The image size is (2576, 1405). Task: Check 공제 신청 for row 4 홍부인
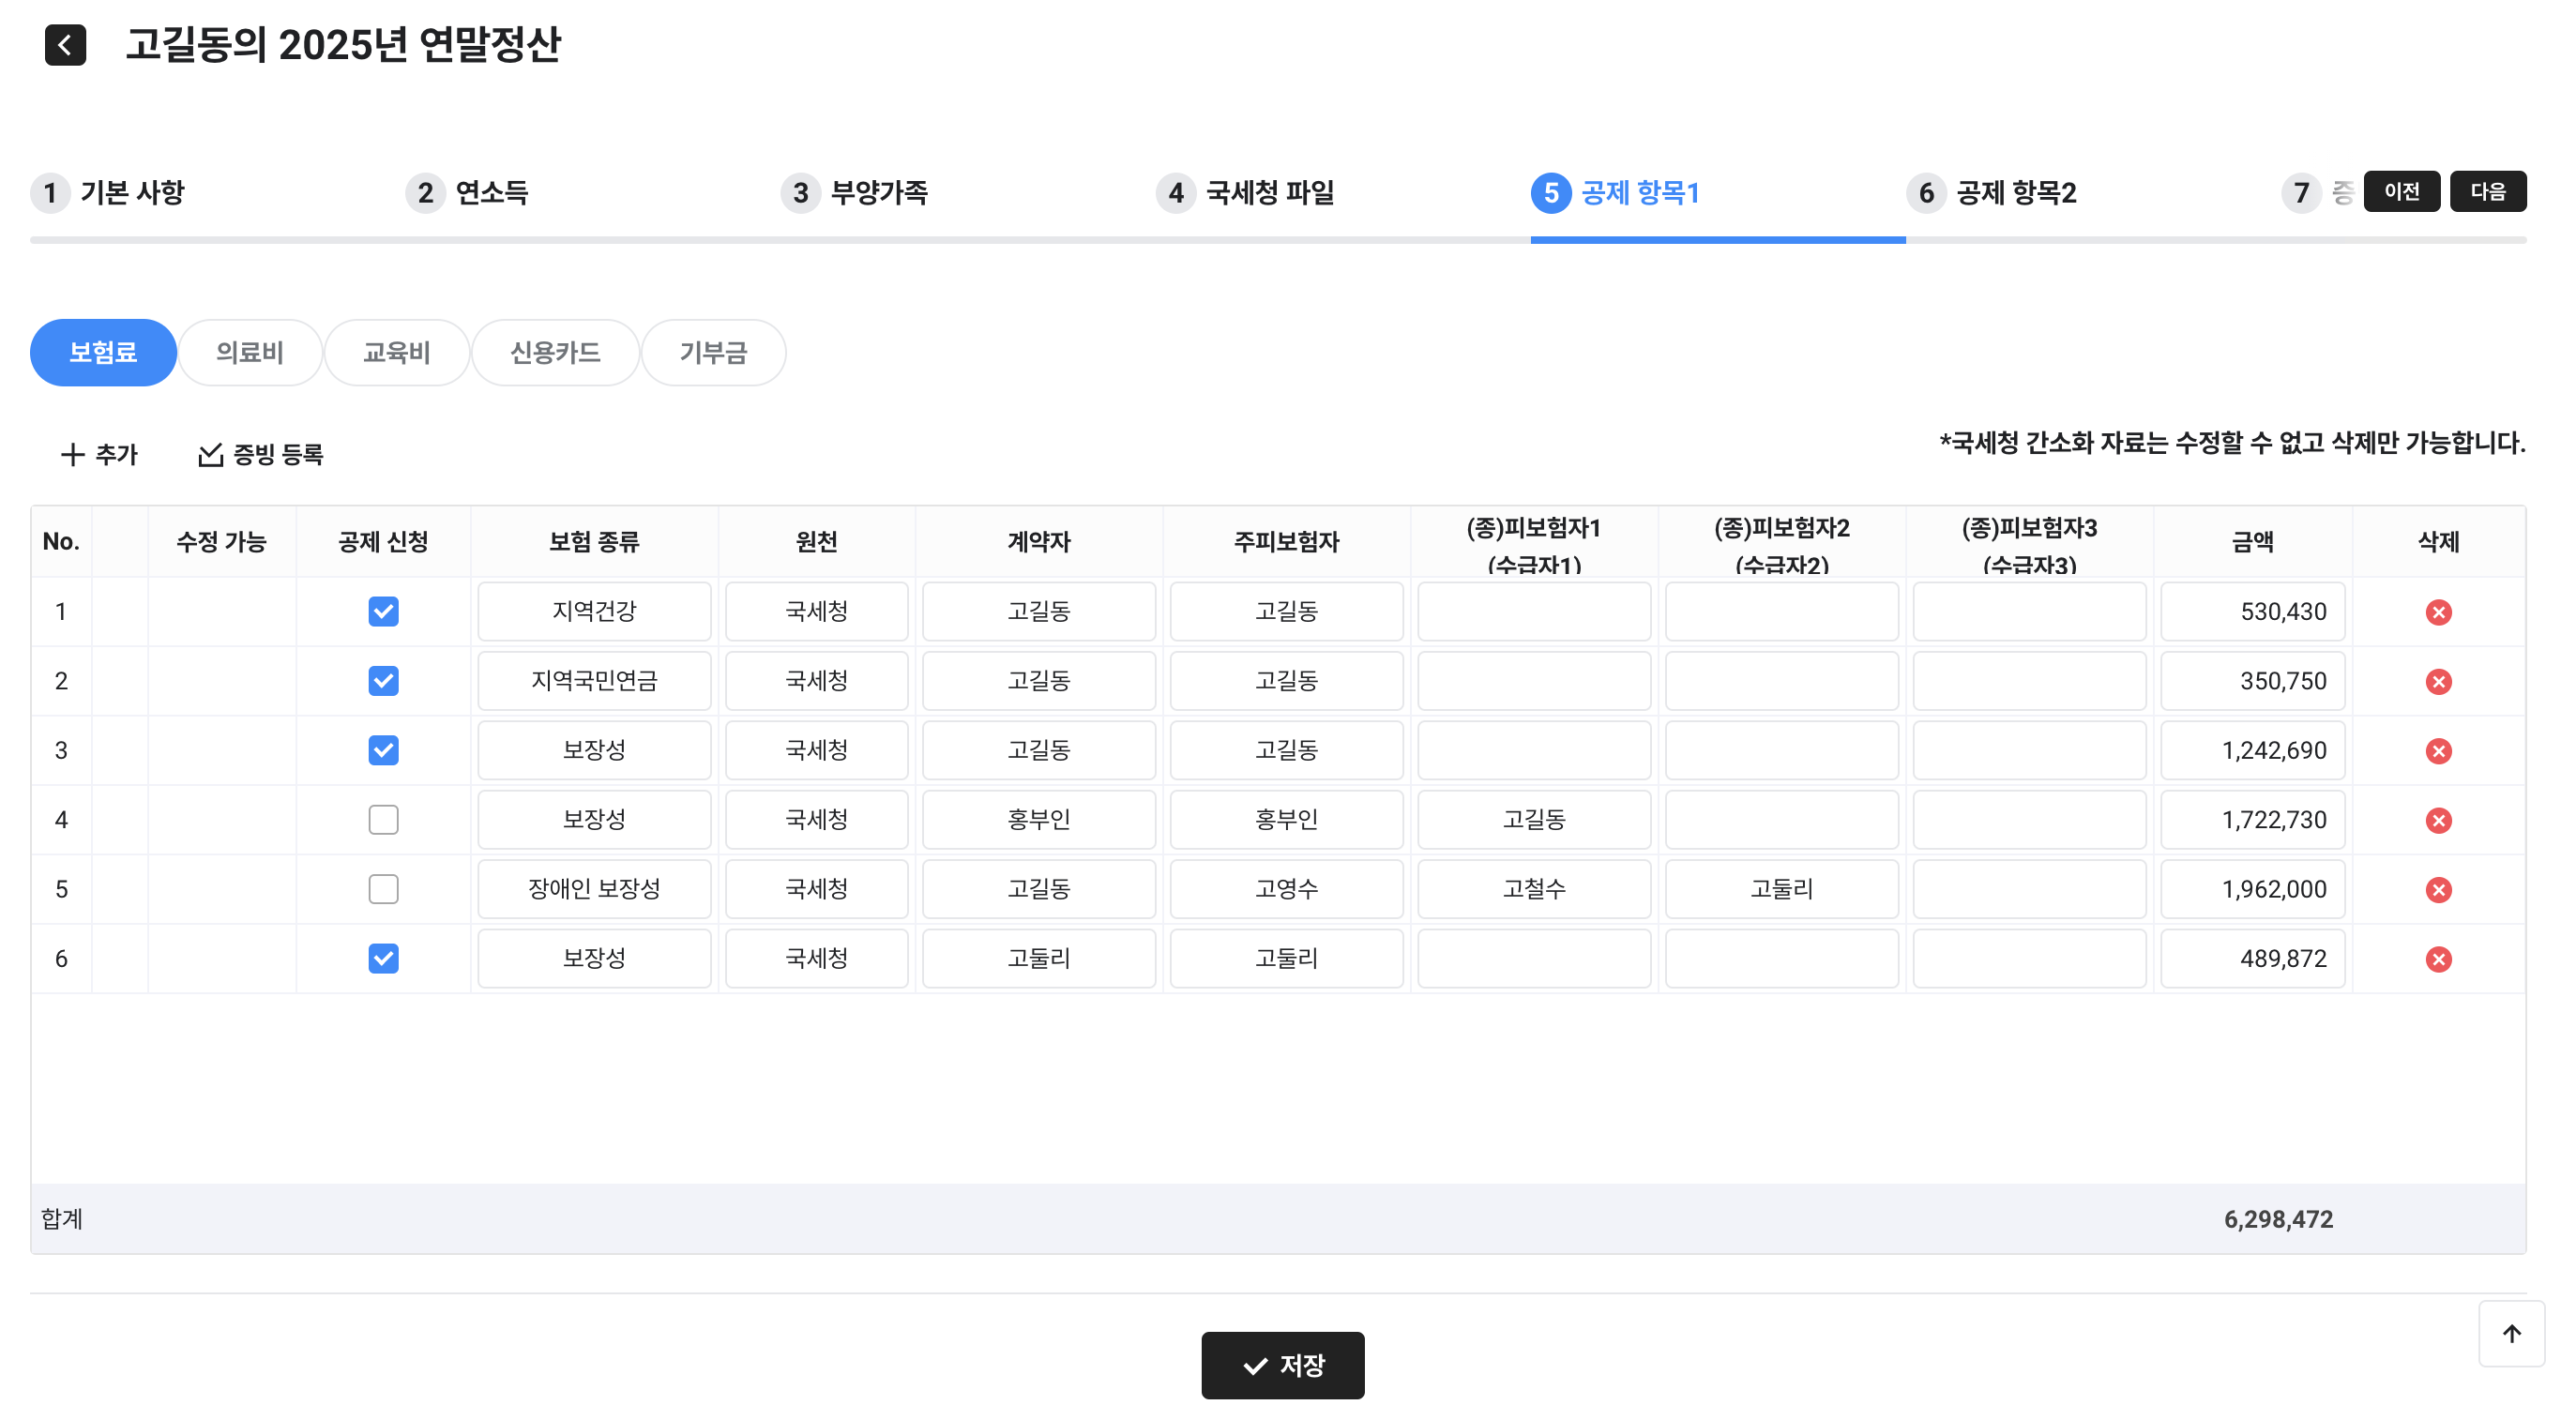(x=383, y=820)
